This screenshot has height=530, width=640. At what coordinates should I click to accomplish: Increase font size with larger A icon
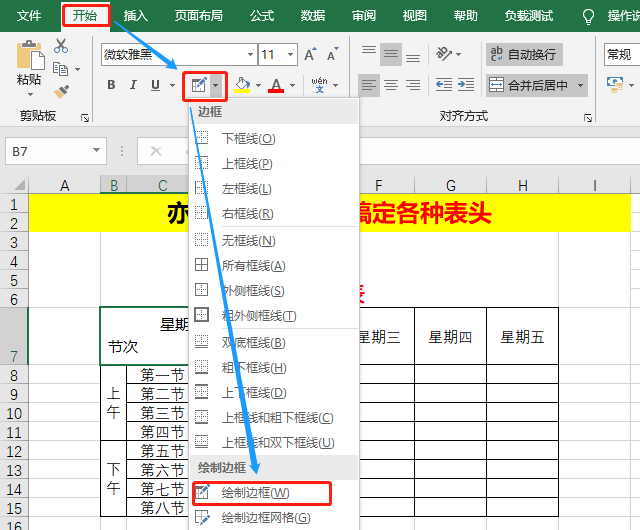pyautogui.click(x=310, y=54)
